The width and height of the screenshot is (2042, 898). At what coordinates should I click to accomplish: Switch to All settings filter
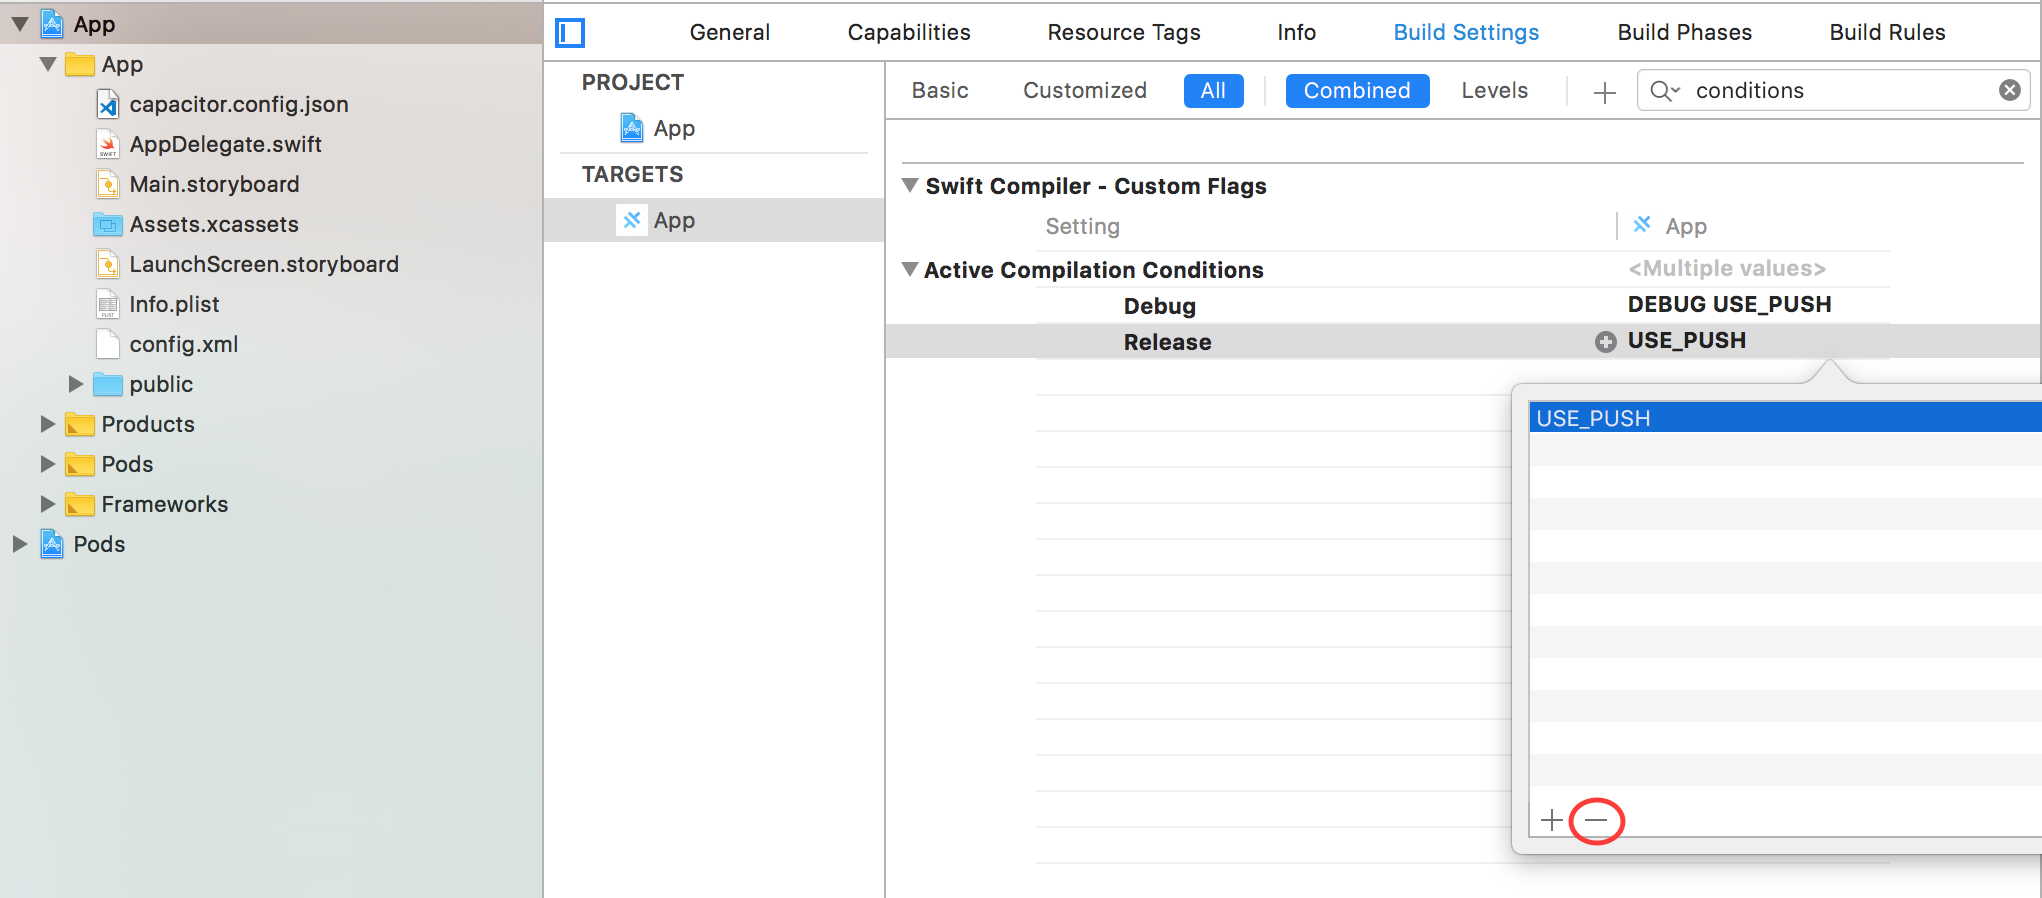pos(1213,91)
